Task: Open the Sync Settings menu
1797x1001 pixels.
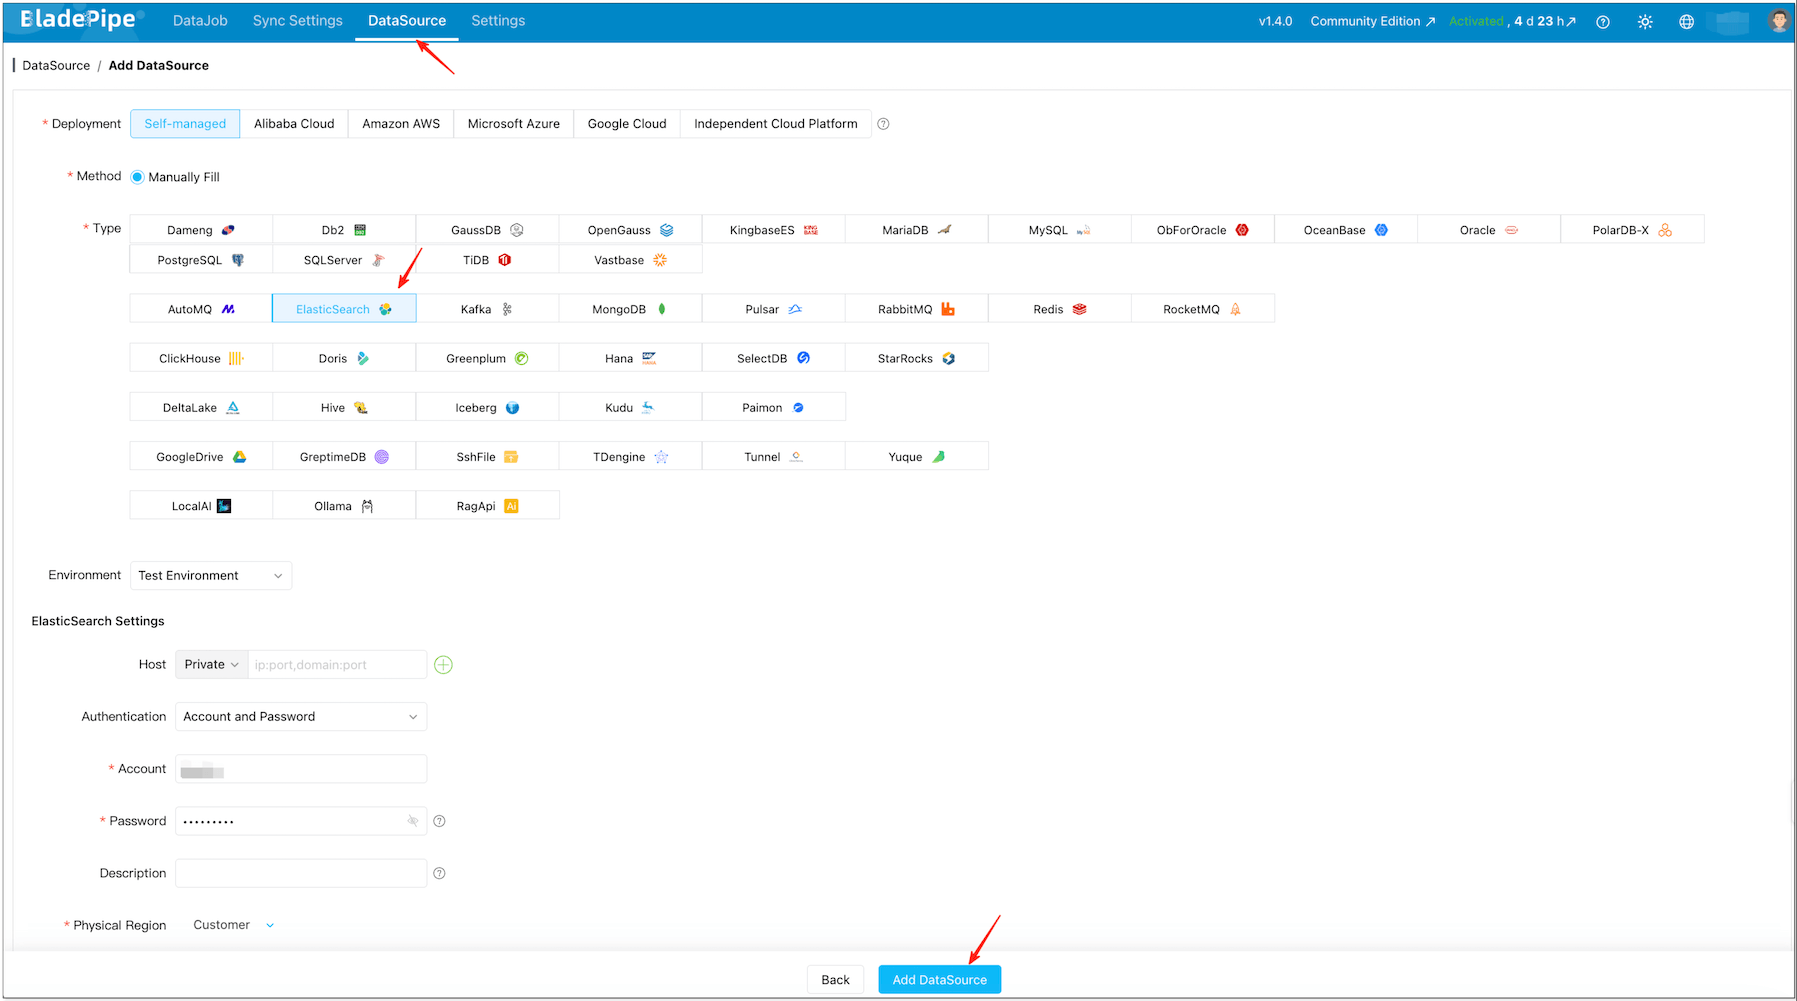Action: click(297, 20)
